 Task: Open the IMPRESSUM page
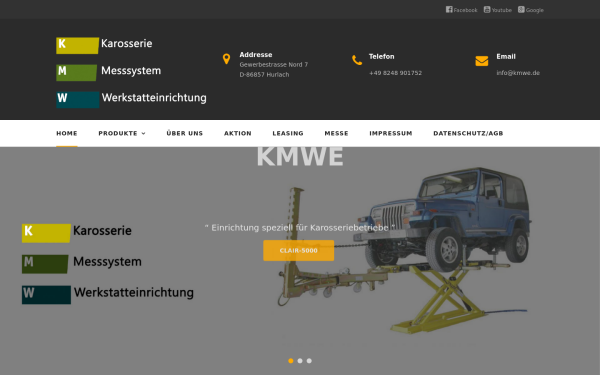pyautogui.click(x=391, y=133)
